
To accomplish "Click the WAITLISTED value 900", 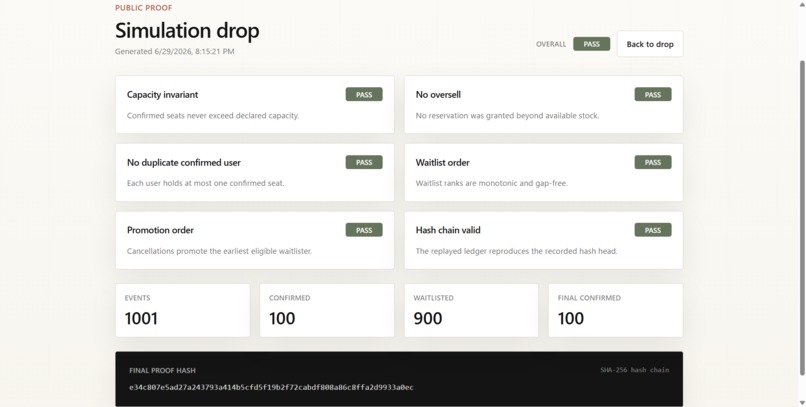I will 428,319.
